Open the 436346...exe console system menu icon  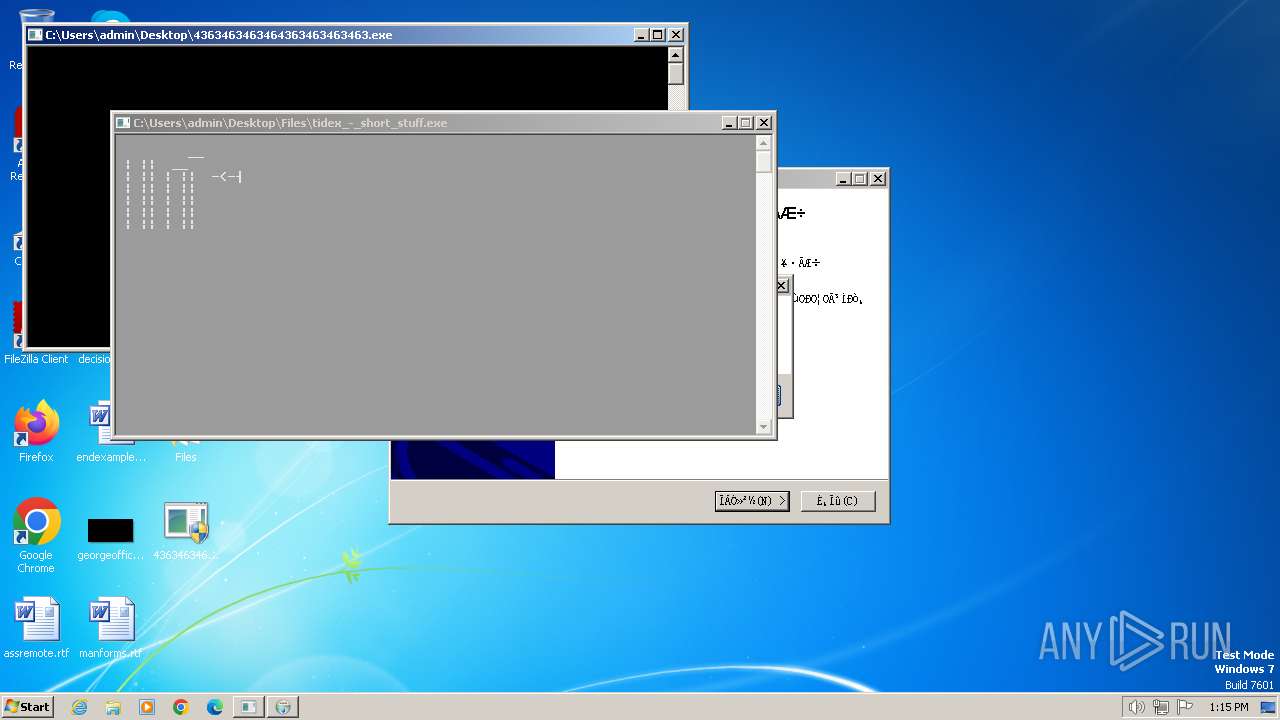[x=35, y=35]
